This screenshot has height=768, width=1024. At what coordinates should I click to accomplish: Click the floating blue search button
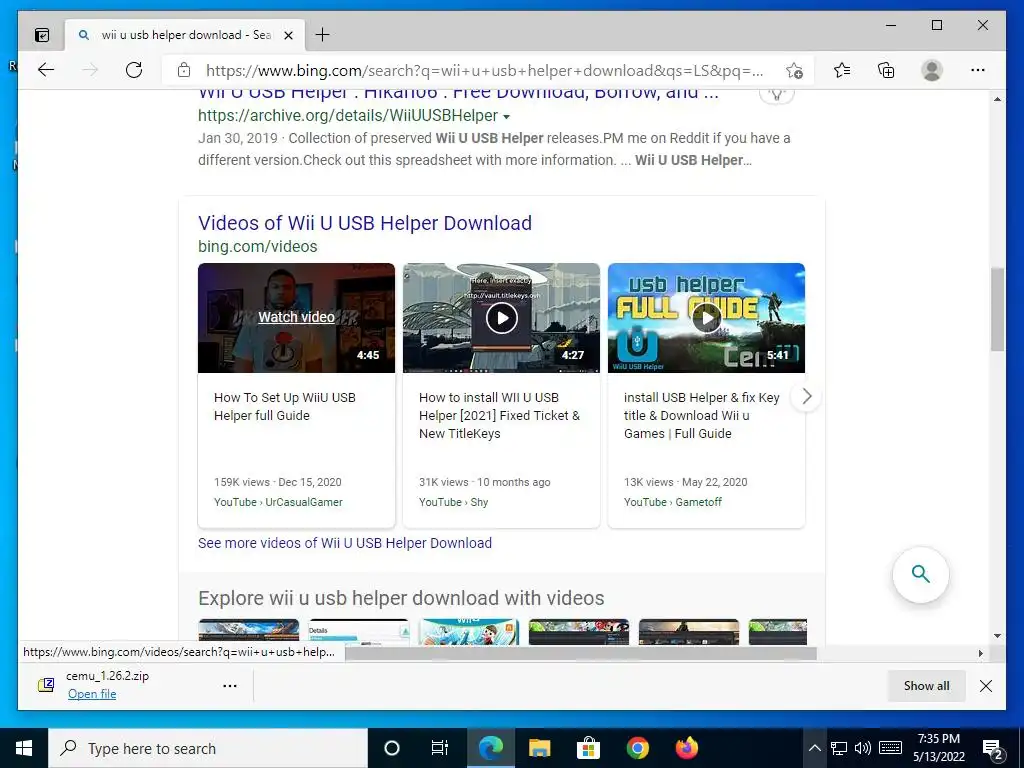(921, 575)
